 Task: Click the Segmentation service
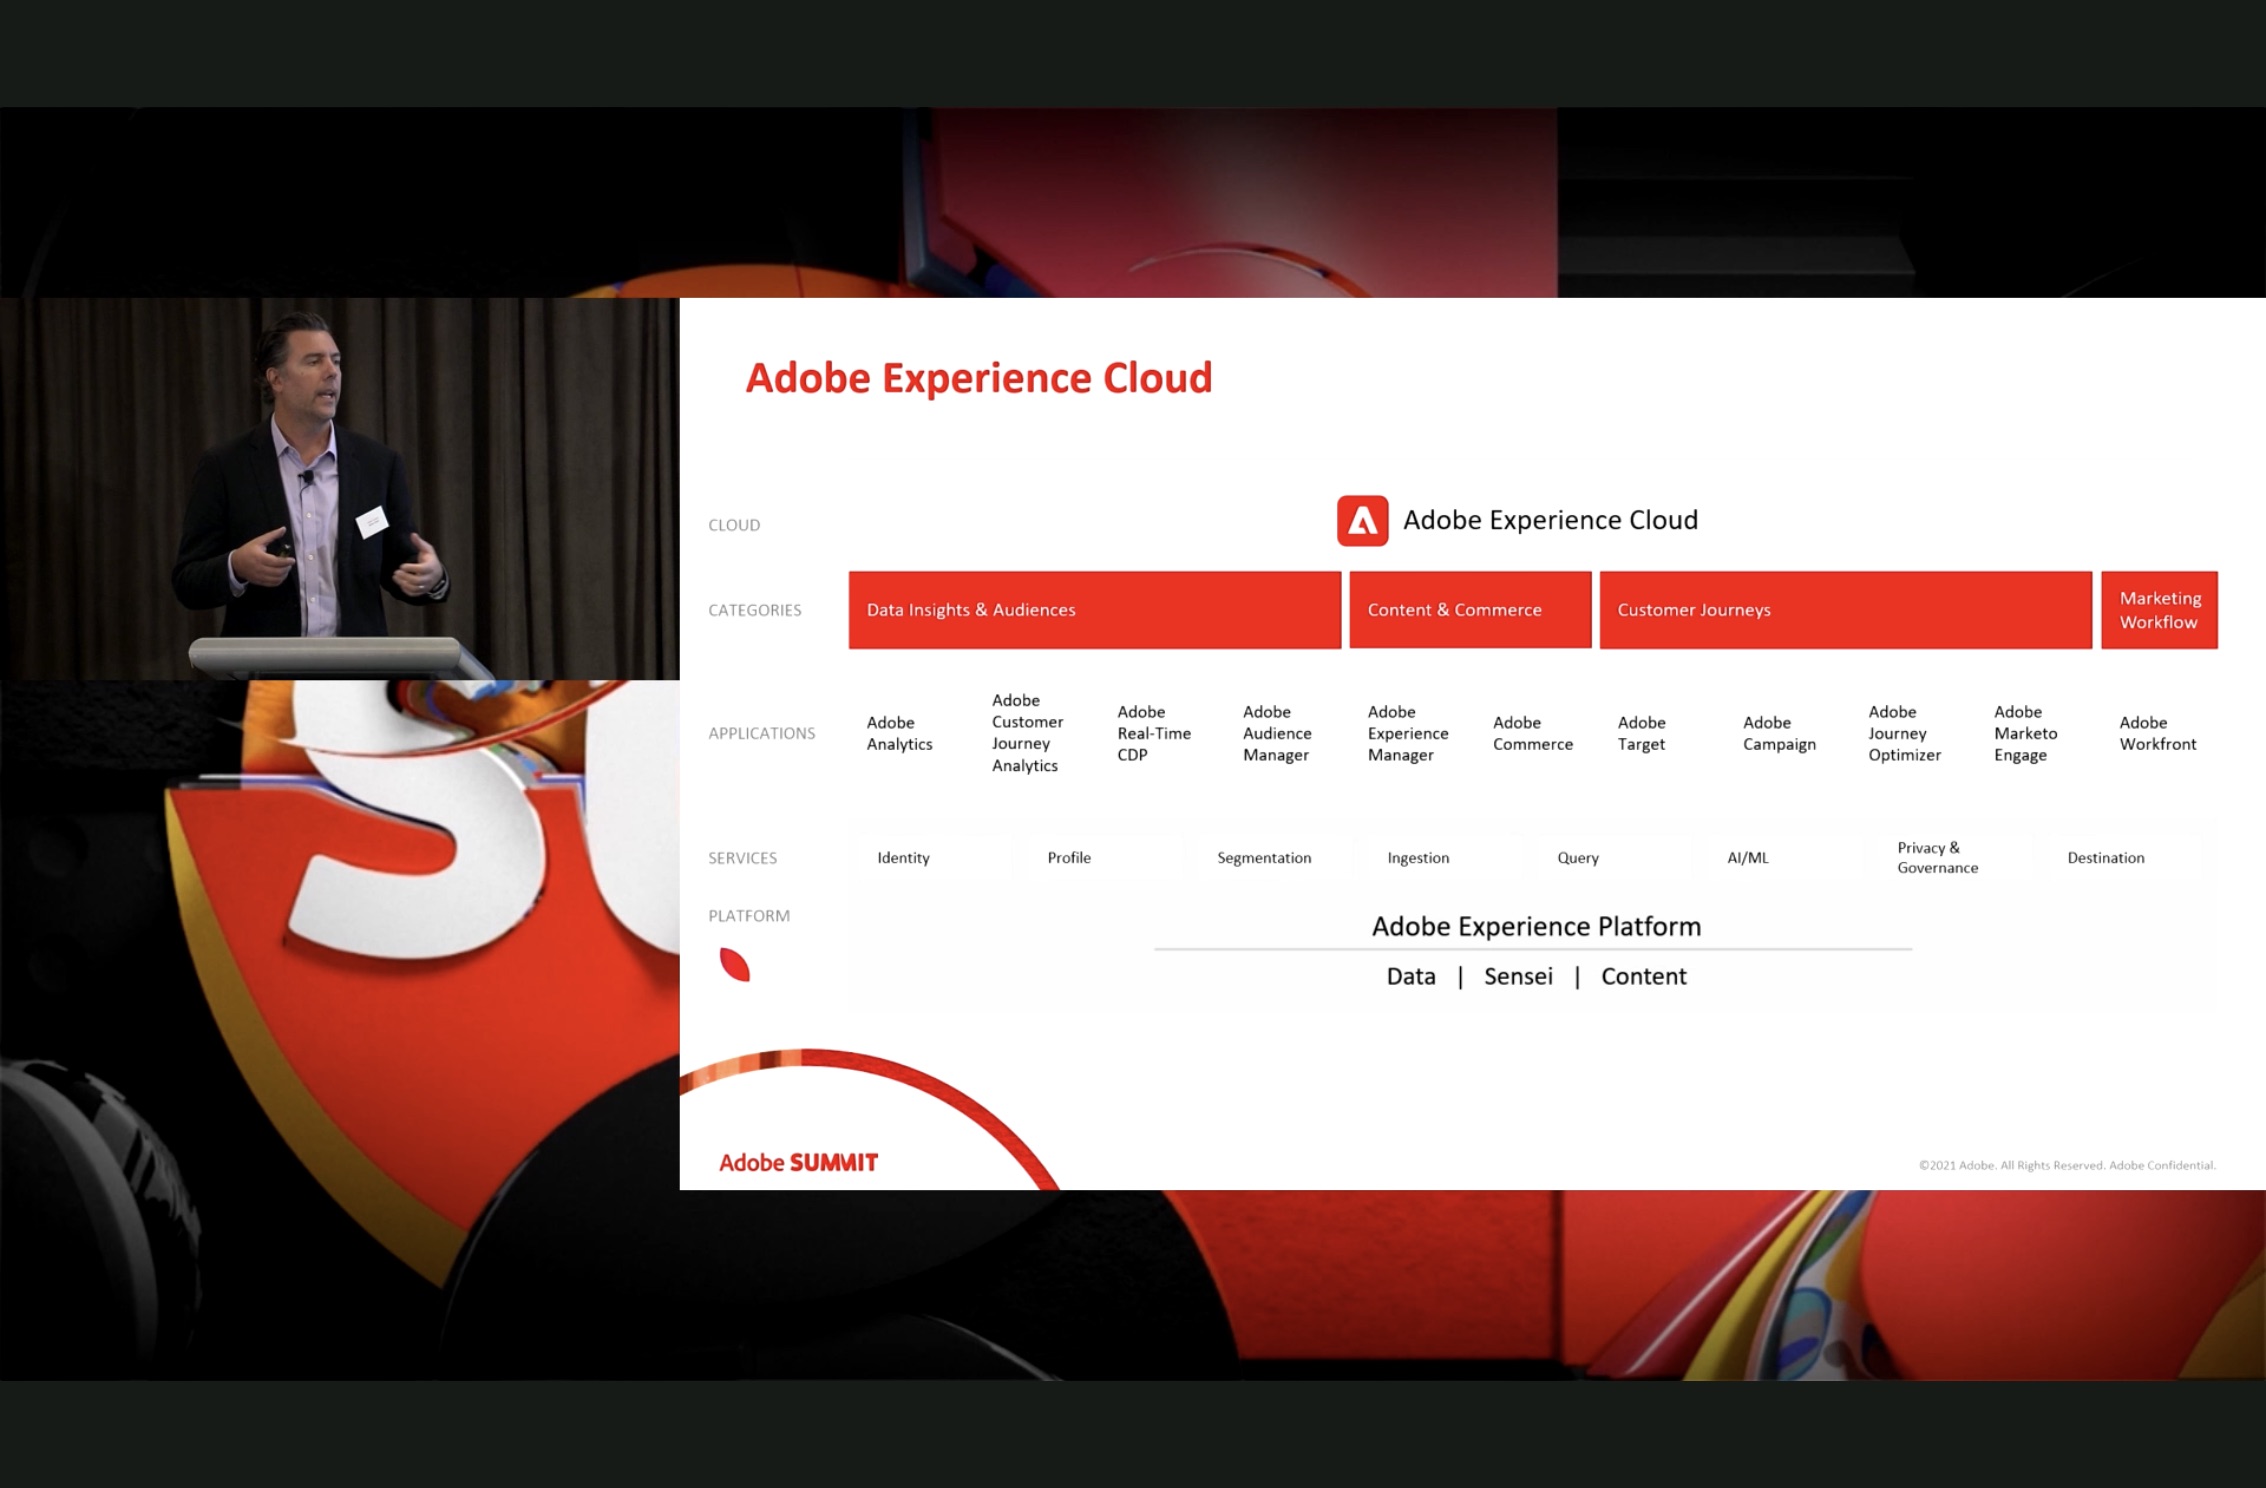point(1264,858)
